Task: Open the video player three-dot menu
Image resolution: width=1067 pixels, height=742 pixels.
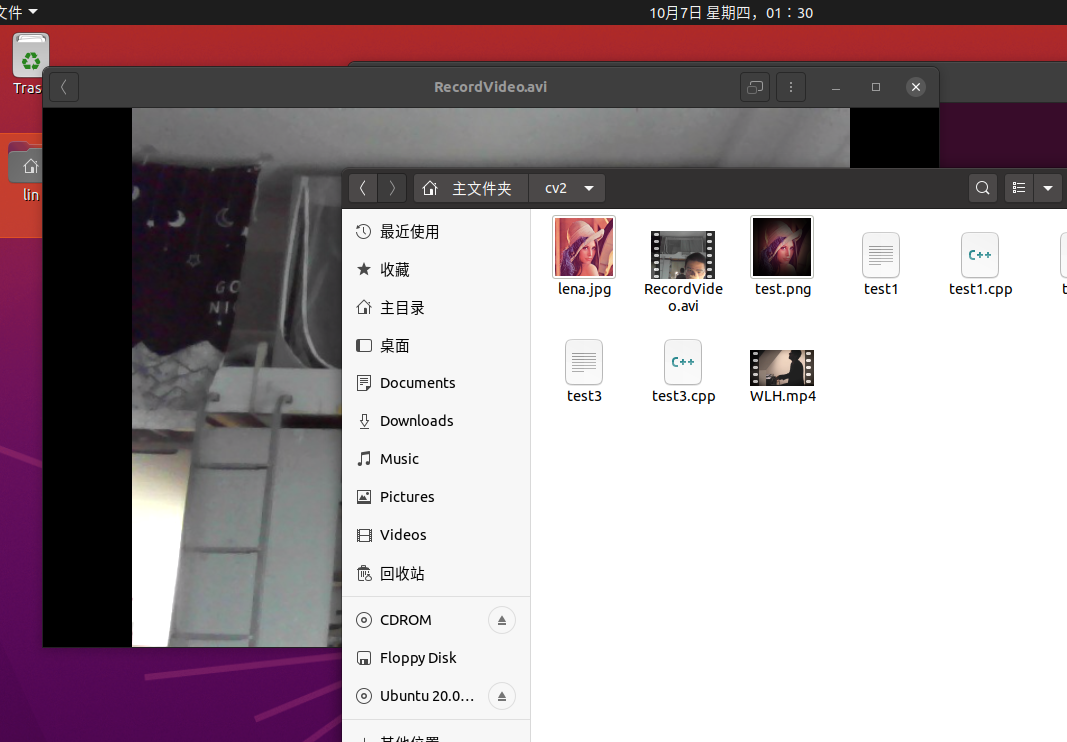Action: (x=791, y=87)
